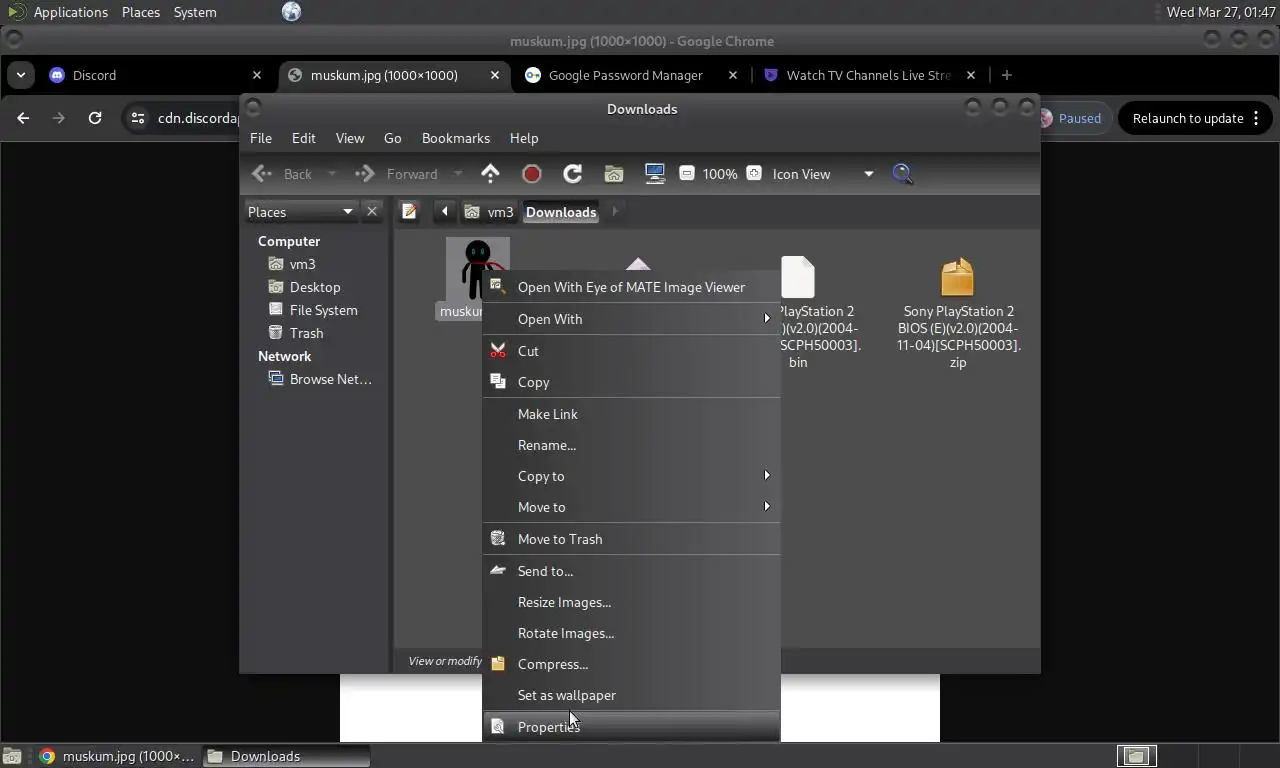Close the Google Password Manager tab
Image resolution: width=1280 pixels, height=768 pixels.
coord(733,75)
